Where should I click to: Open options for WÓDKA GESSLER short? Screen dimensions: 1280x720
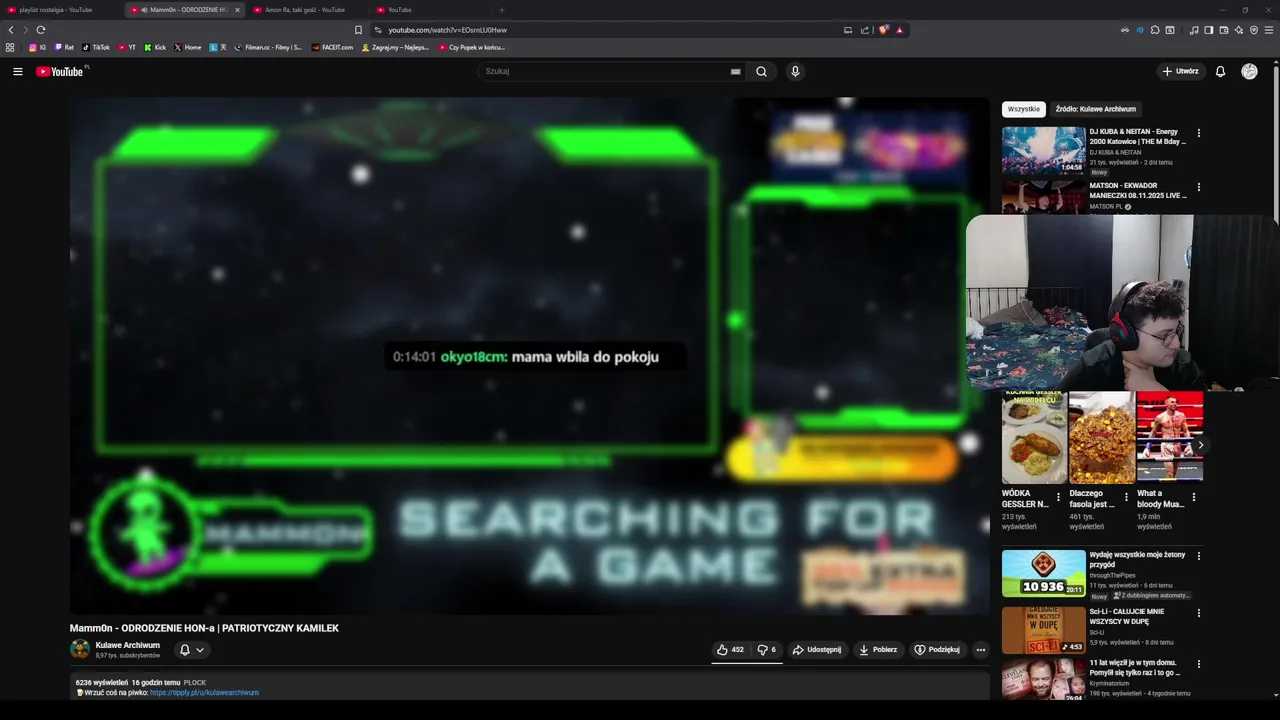(x=1058, y=497)
